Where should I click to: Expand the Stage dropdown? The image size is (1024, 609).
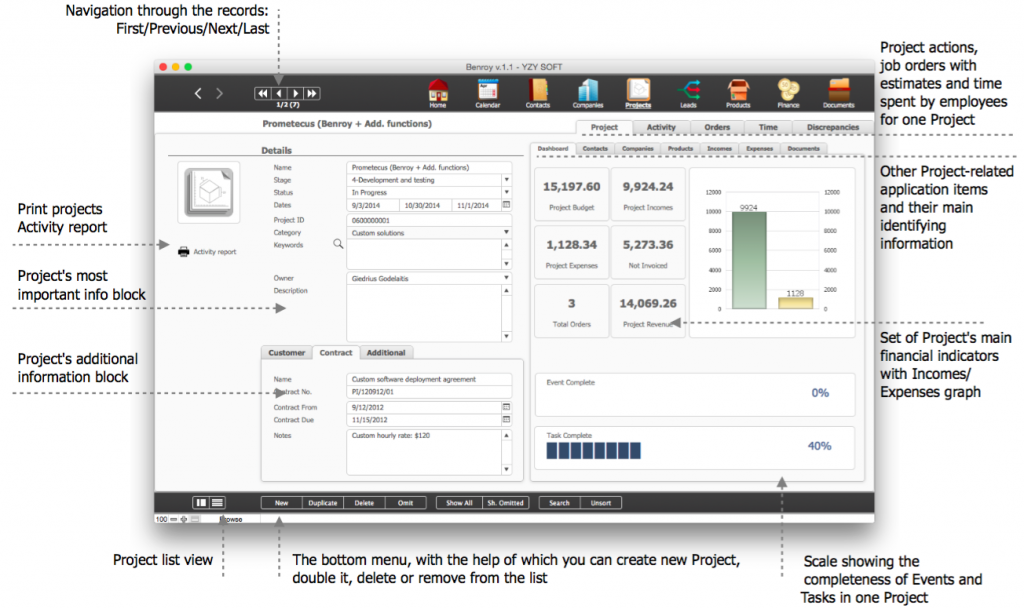[x=506, y=180]
